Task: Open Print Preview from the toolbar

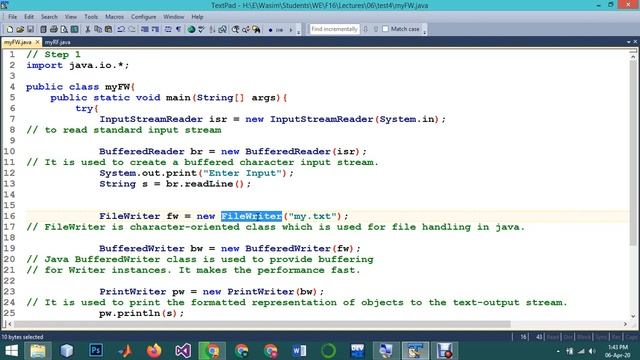Action: coord(64,29)
